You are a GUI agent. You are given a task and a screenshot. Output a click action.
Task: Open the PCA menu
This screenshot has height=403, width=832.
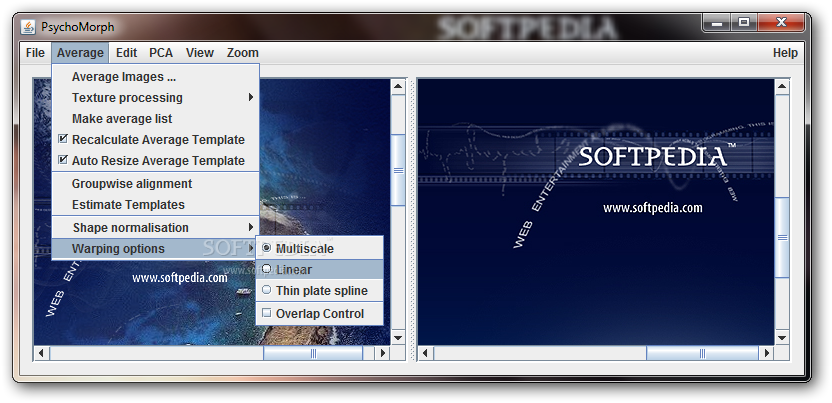click(161, 53)
